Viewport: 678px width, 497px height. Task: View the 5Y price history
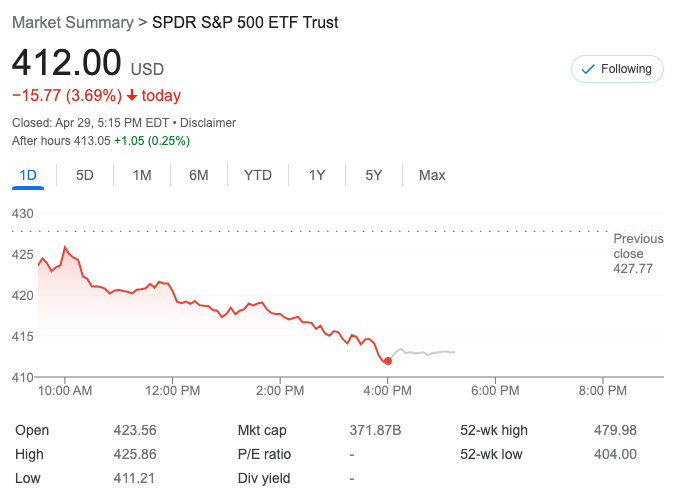coord(374,175)
